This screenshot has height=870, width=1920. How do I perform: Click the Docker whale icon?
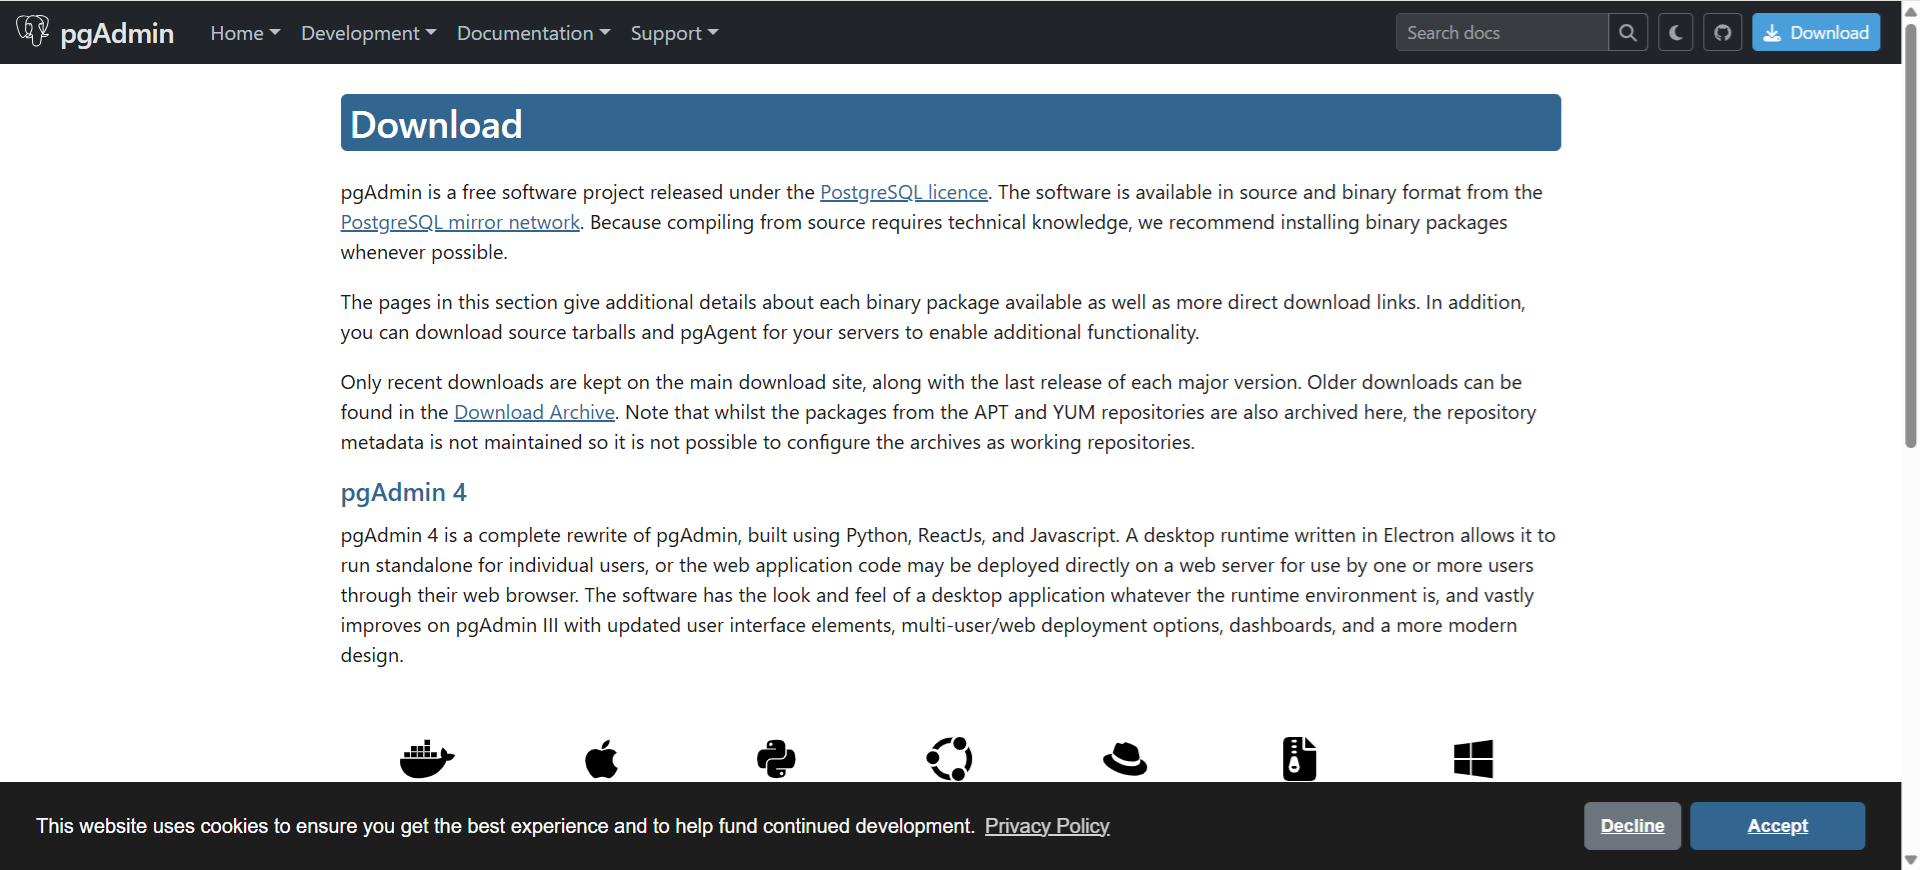[427, 759]
